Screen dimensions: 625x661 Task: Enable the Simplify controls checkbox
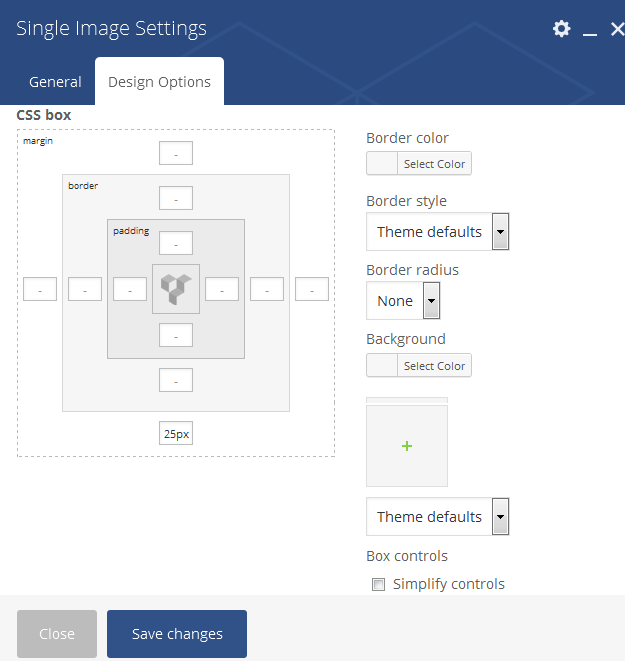click(378, 584)
